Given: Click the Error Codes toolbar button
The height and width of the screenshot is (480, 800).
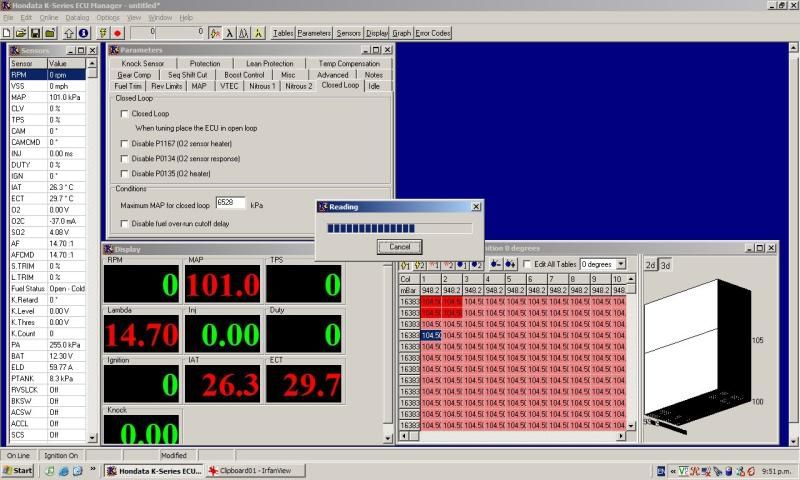Looking at the screenshot, I should pyautogui.click(x=433, y=33).
